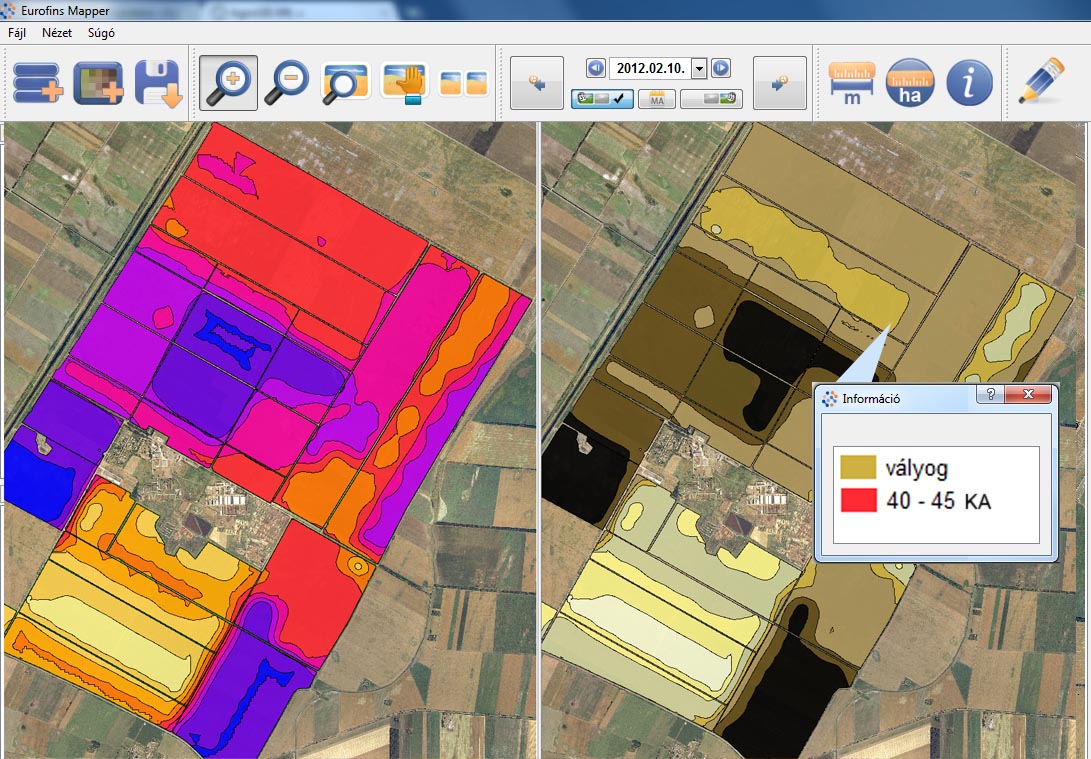Select the zoom out magnifier tool
1091x759 pixels.
[286, 83]
